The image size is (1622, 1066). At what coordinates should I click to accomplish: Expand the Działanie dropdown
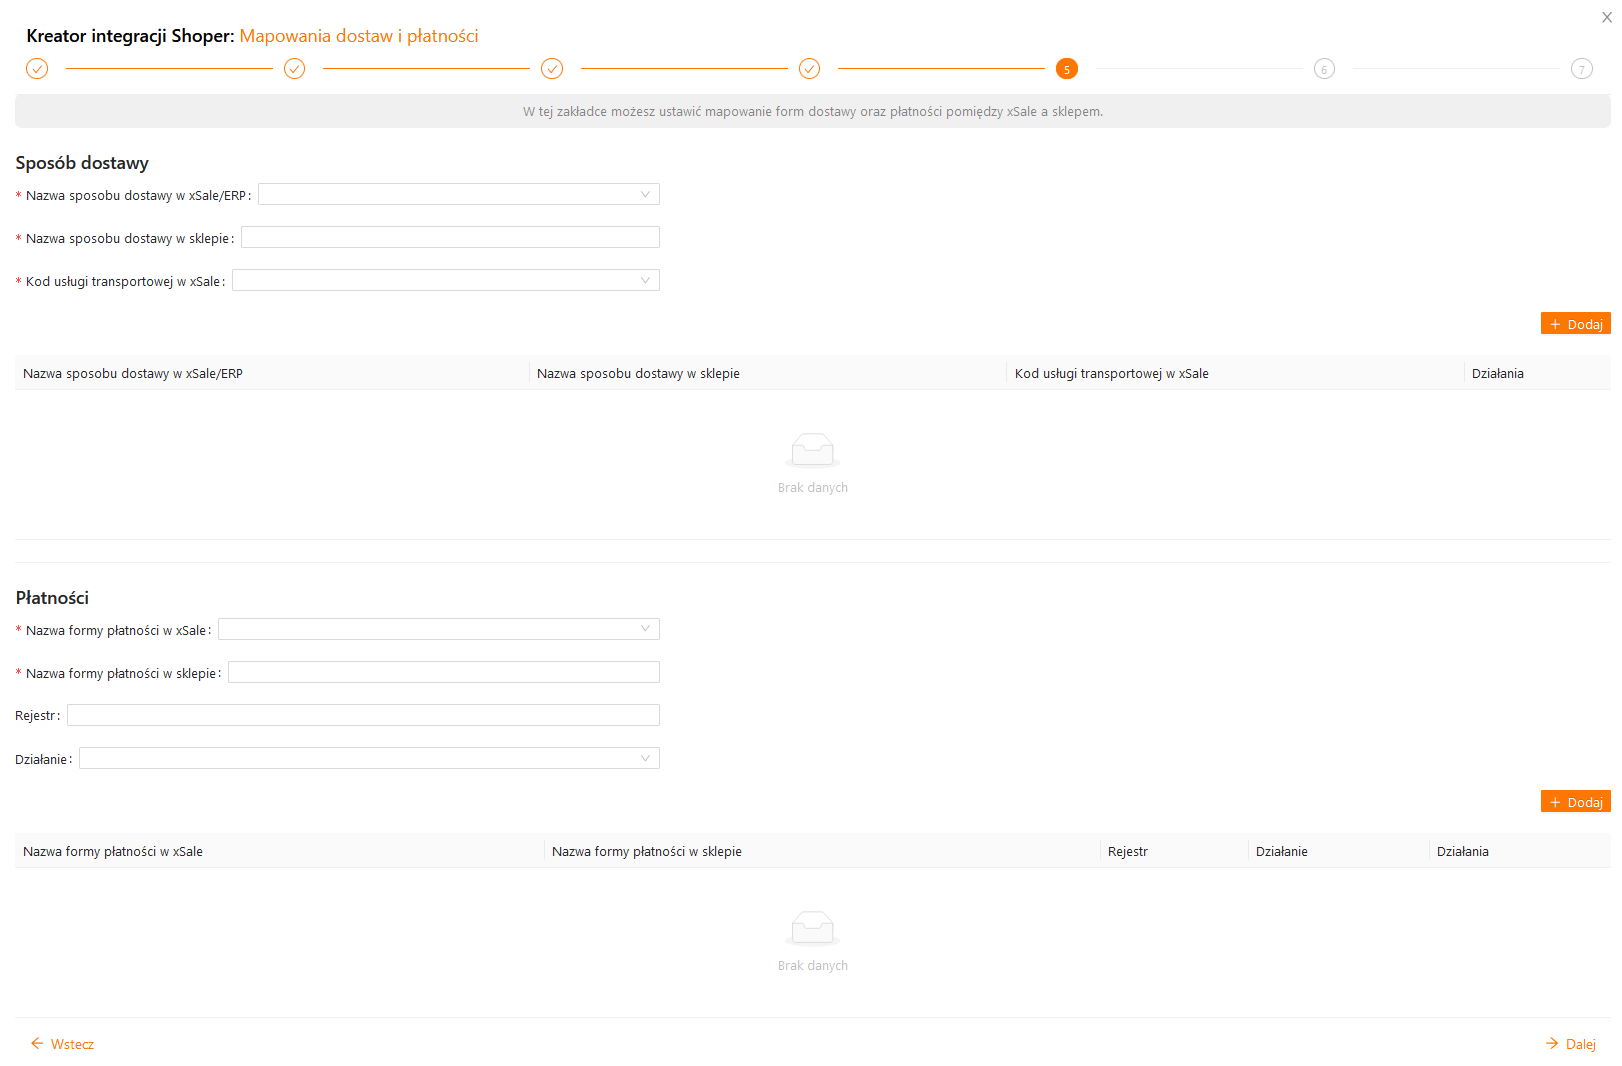369,759
